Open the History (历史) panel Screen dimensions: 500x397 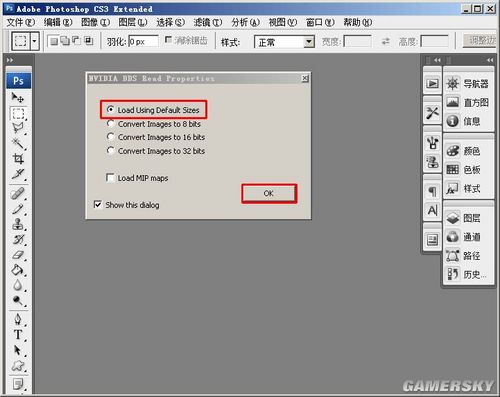(x=466, y=274)
